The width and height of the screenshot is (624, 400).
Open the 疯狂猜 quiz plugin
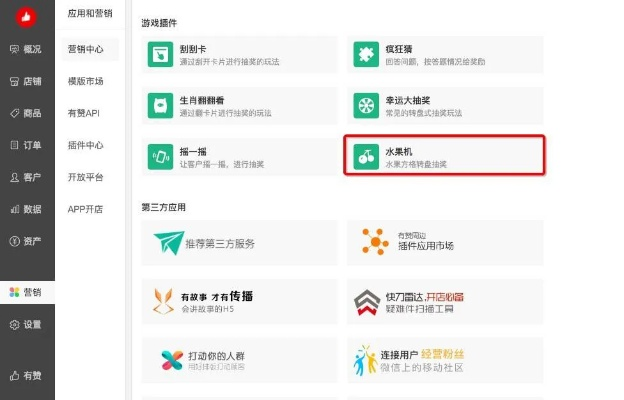click(445, 55)
